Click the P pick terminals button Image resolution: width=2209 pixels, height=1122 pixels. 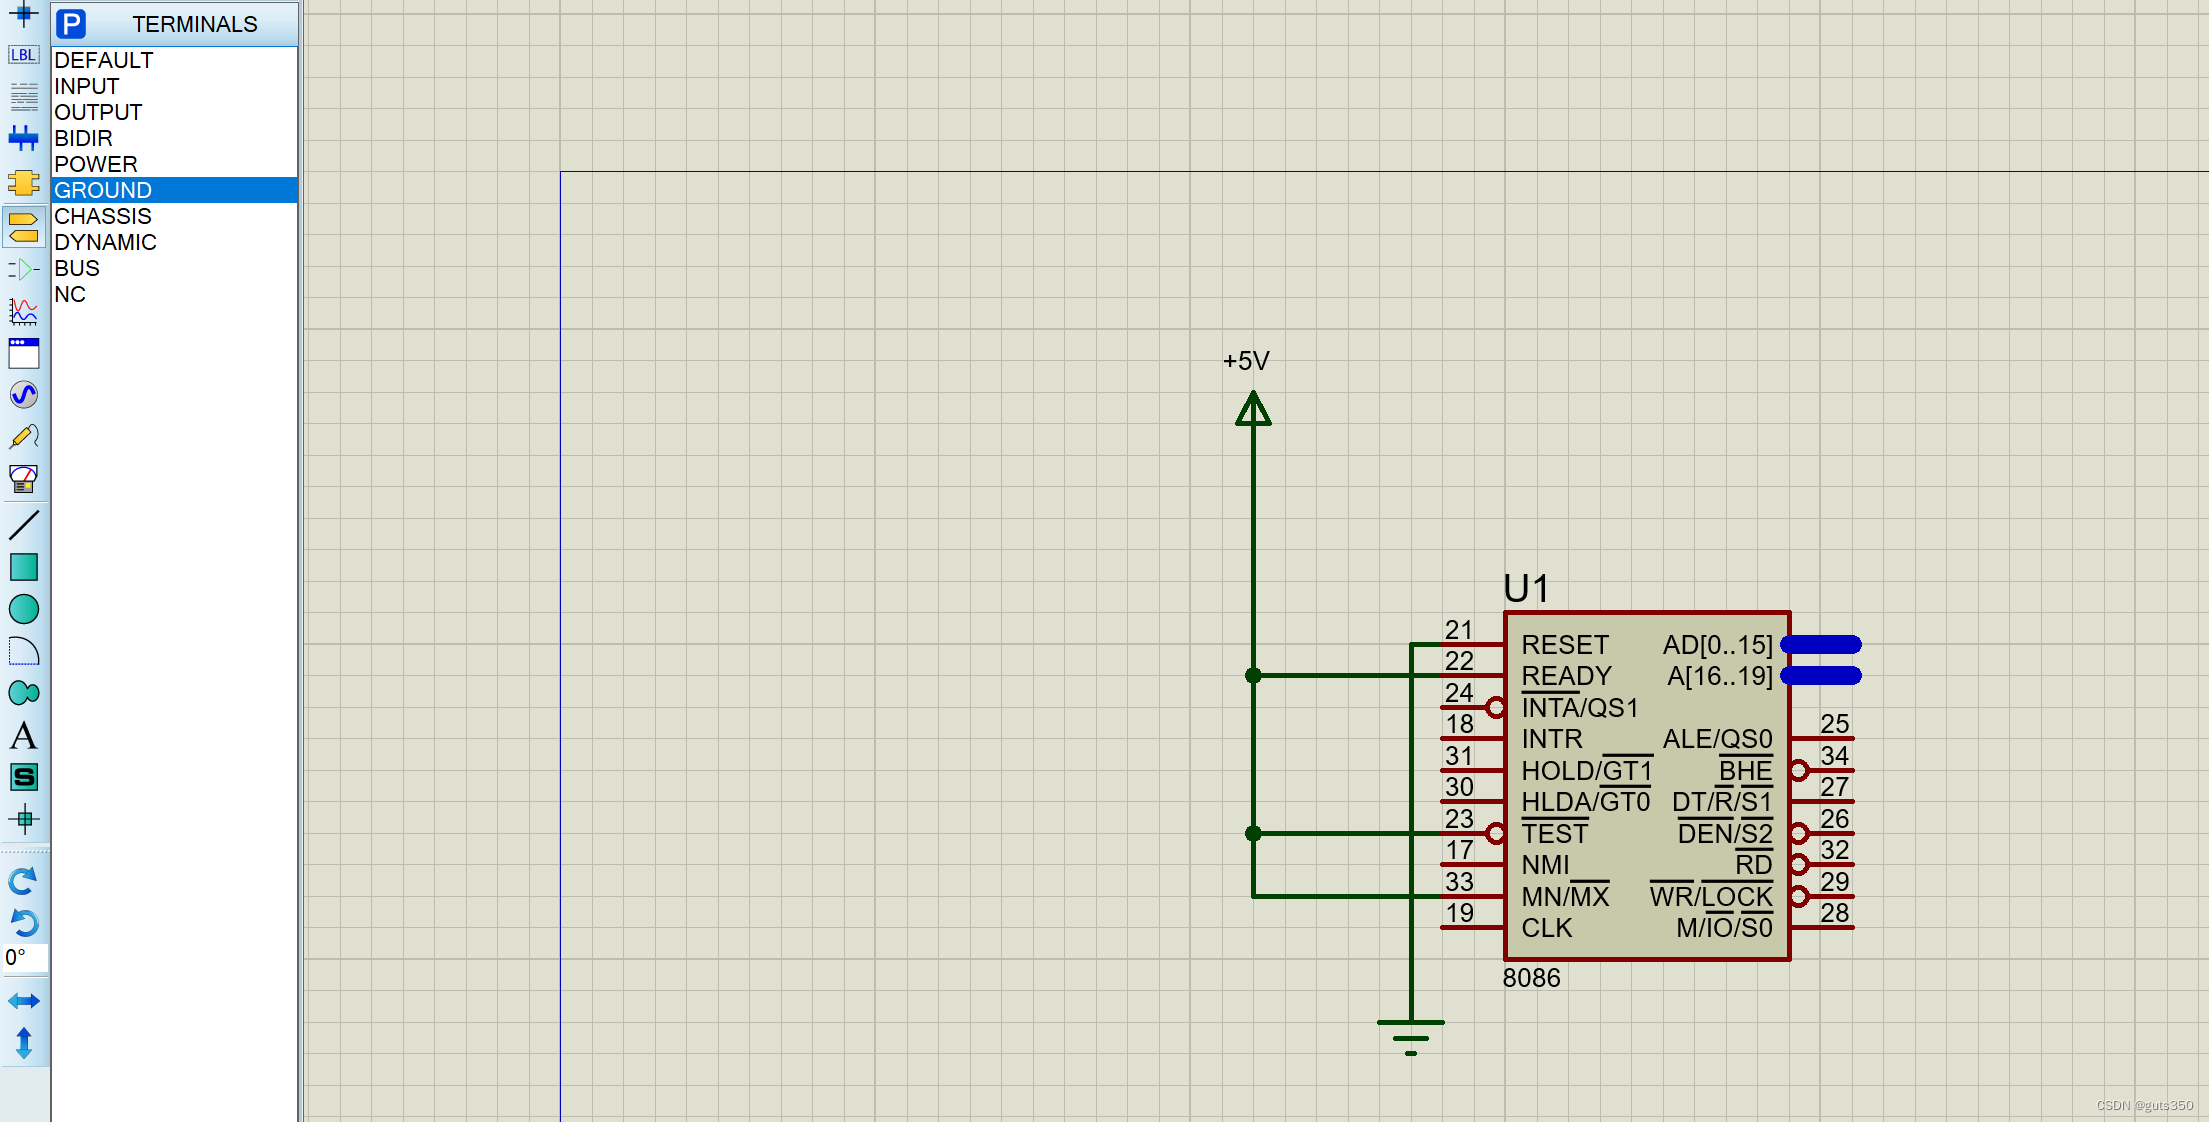(71, 23)
